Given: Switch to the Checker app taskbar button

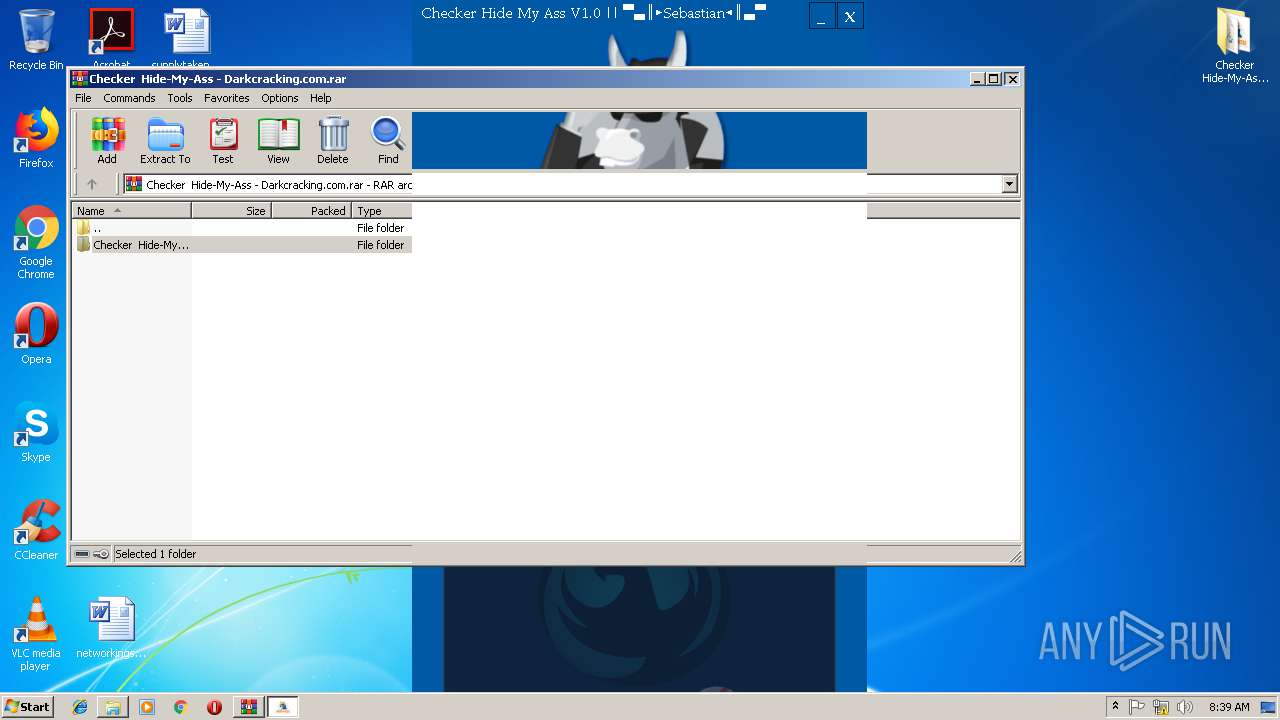Looking at the screenshot, I should tap(283, 707).
